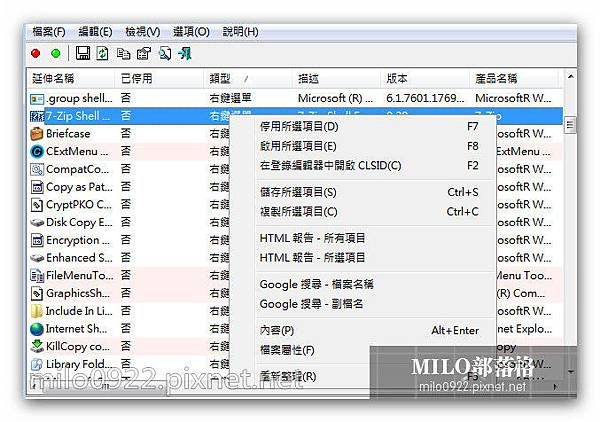Open the 說明(H) menu
This screenshot has width=600, height=422.
pos(241,32)
